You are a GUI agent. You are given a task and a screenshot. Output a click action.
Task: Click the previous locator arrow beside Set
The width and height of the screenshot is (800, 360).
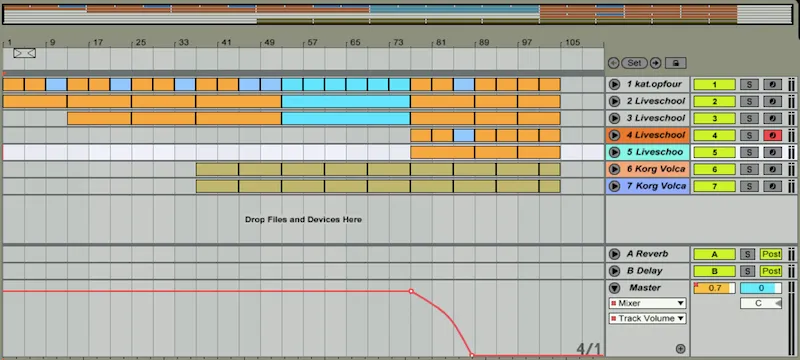613,63
